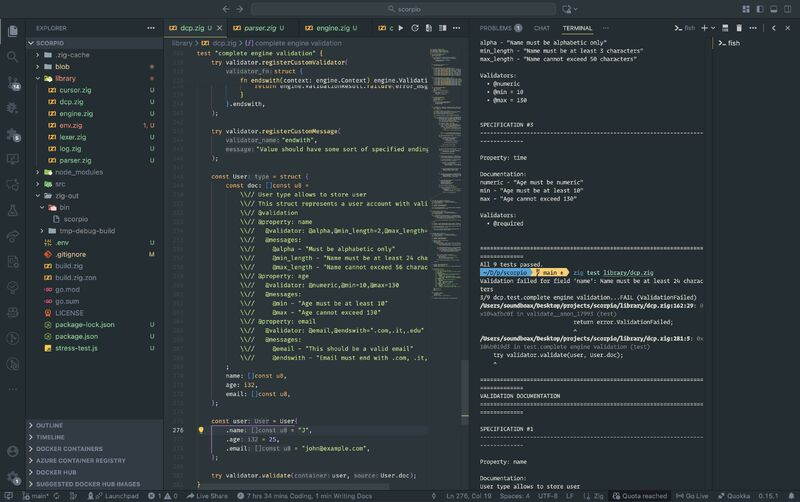The height and width of the screenshot is (502, 800).
Task: Click the Split Editor Right icon
Action: (x=442, y=28)
